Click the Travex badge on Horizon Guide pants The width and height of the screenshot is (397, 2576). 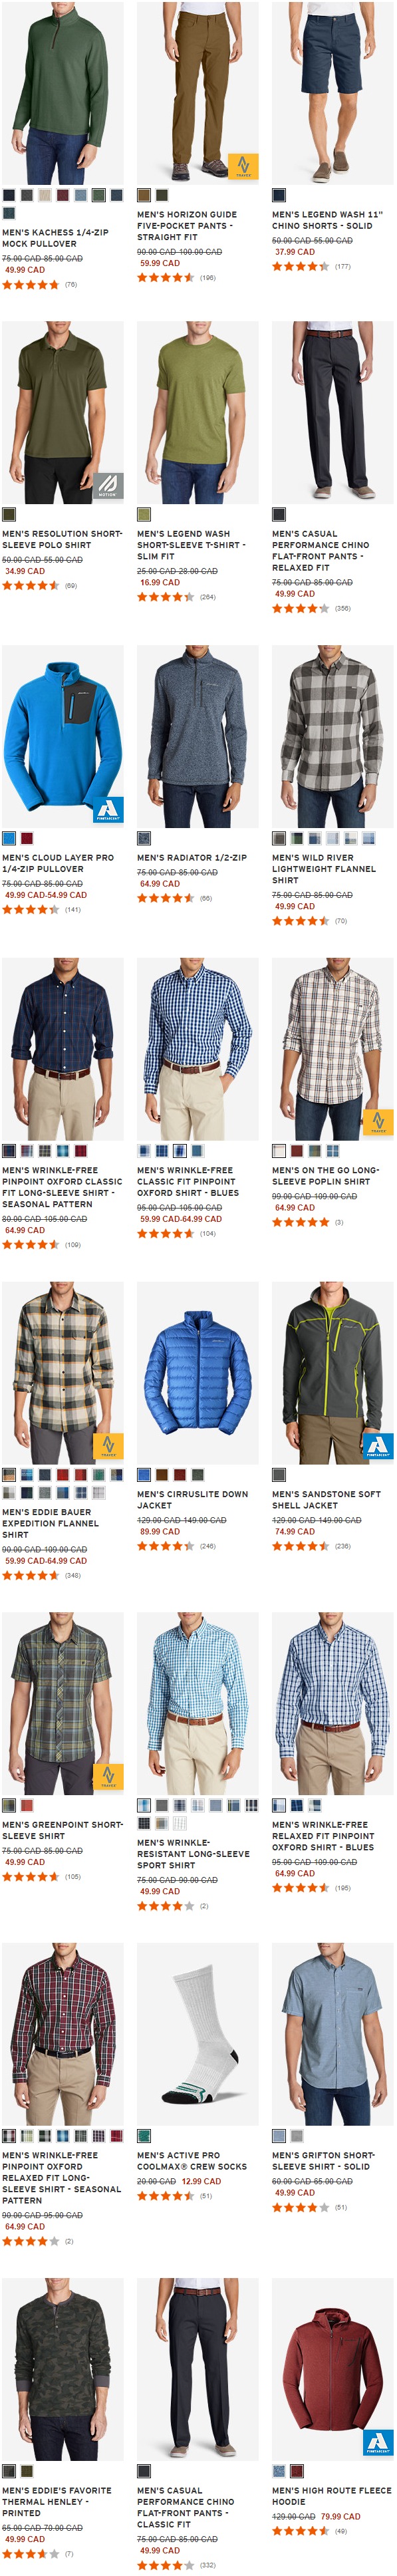243,166
